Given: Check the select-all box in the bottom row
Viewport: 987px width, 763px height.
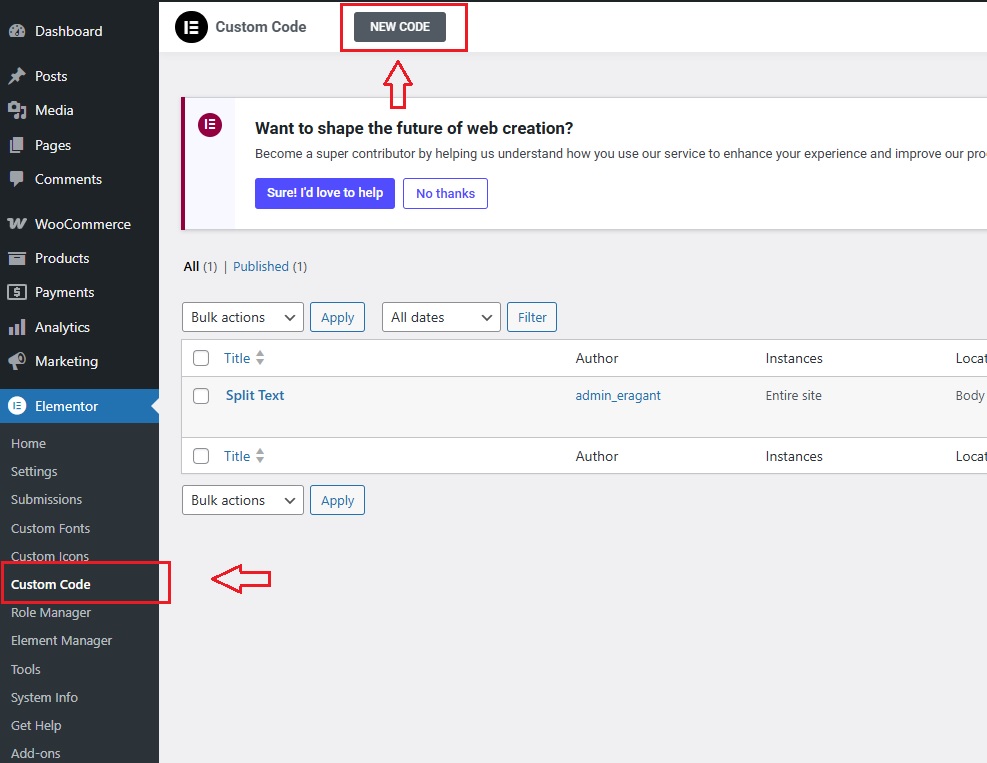Looking at the screenshot, I should pyautogui.click(x=201, y=455).
